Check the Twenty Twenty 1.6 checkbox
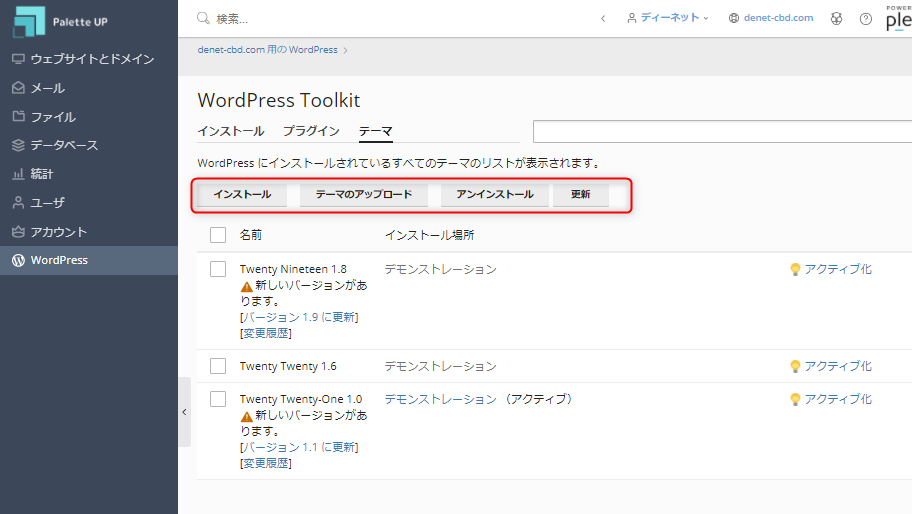Image resolution: width=912 pixels, height=514 pixels. click(x=218, y=366)
